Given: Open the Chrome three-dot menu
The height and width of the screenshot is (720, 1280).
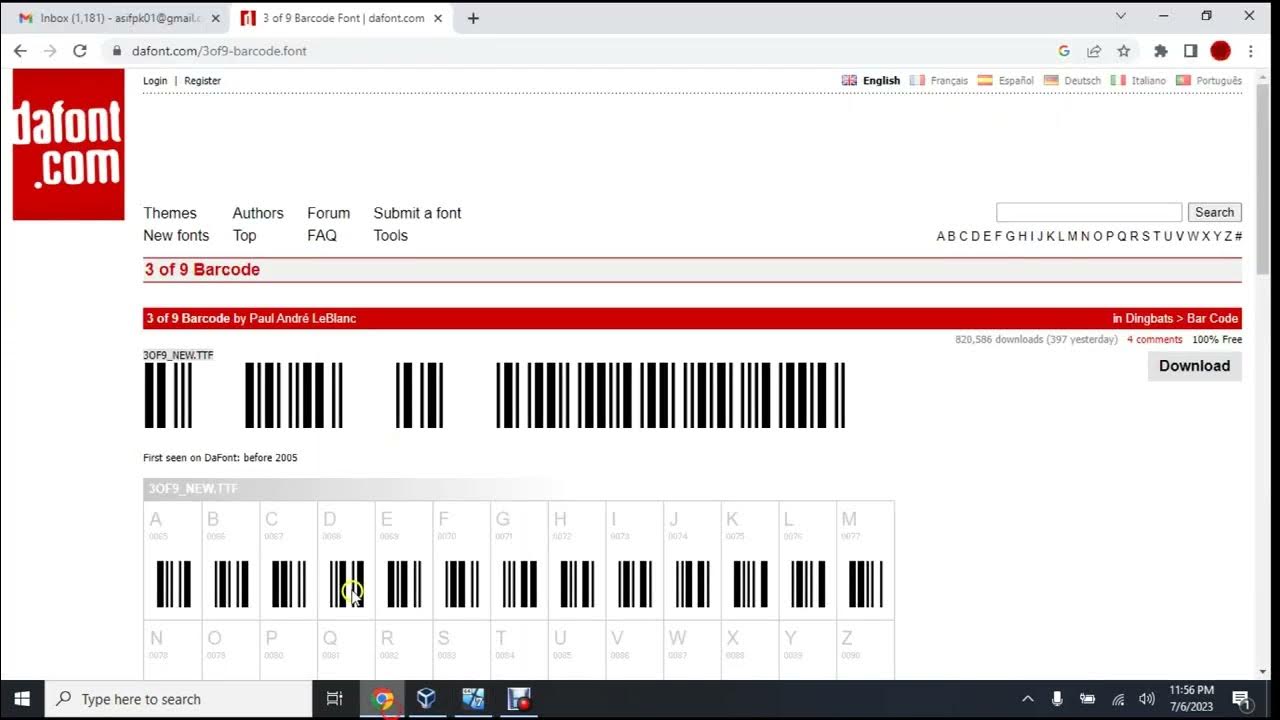Looking at the screenshot, I should point(1251,51).
